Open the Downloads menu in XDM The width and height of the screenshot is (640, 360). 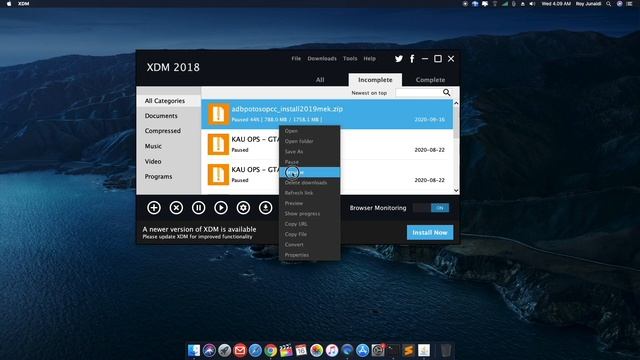coord(322,59)
